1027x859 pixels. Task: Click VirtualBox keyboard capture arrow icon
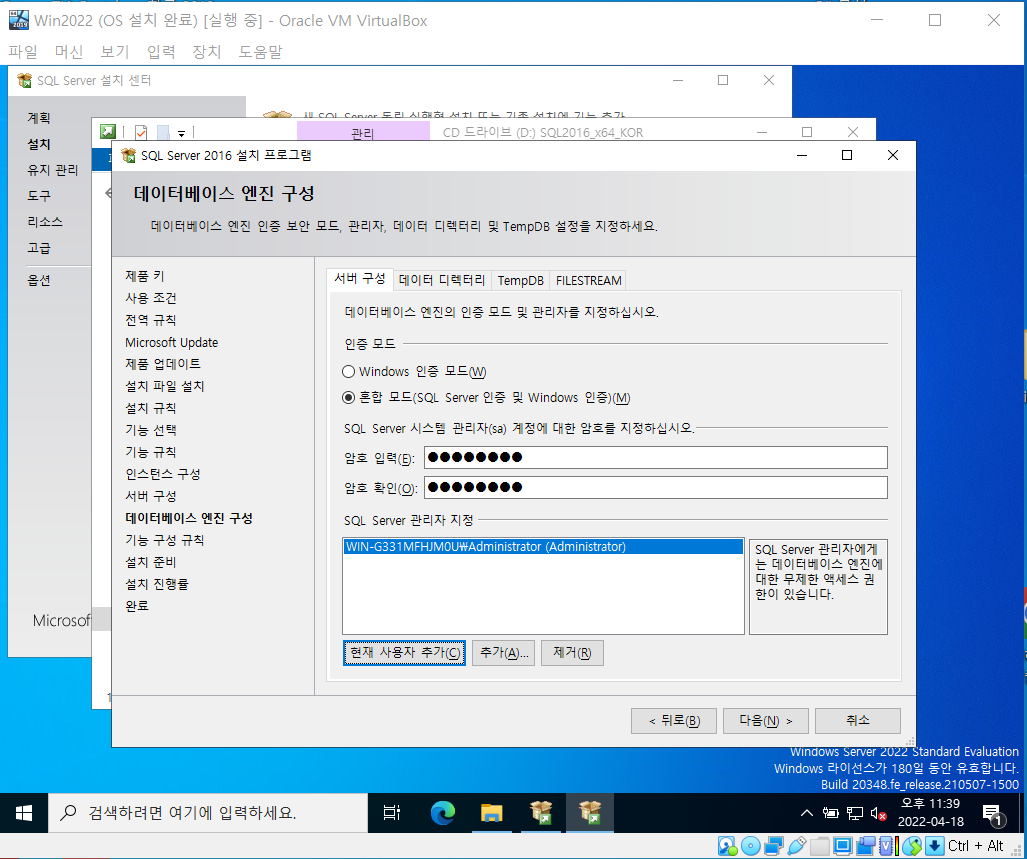935,845
